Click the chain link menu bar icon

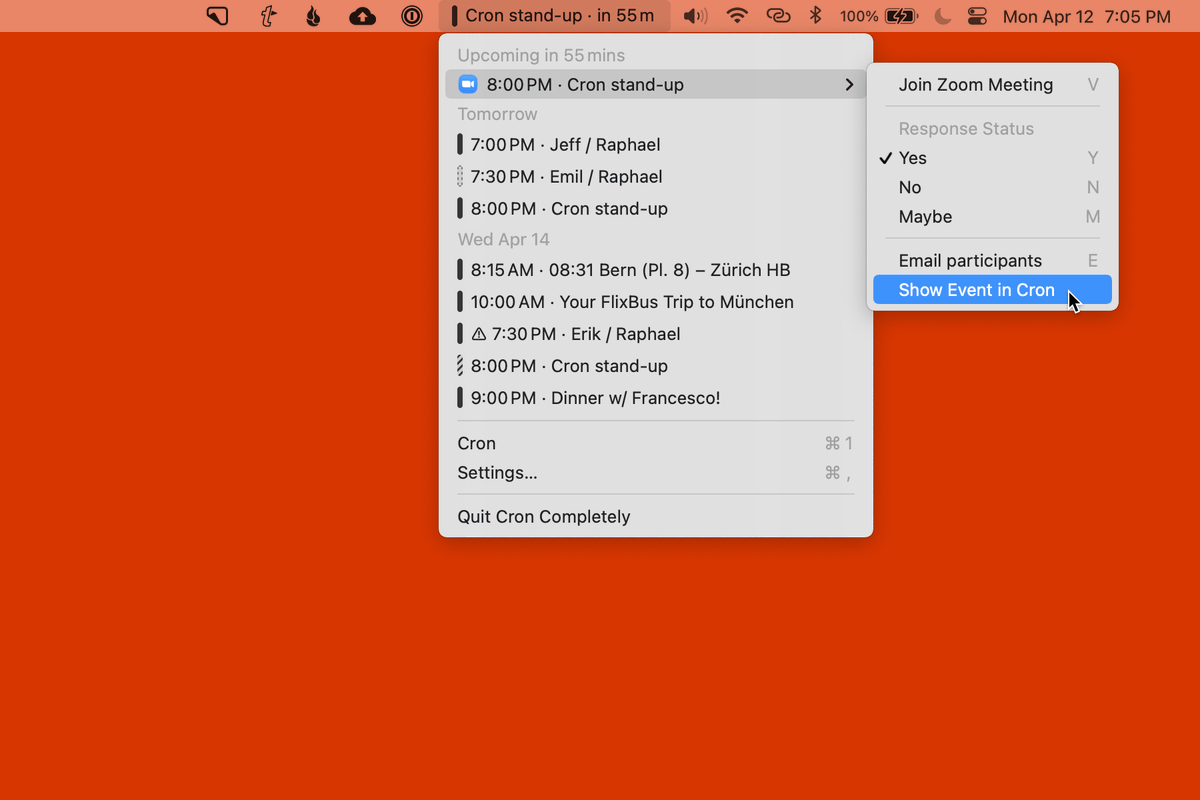(x=778, y=16)
